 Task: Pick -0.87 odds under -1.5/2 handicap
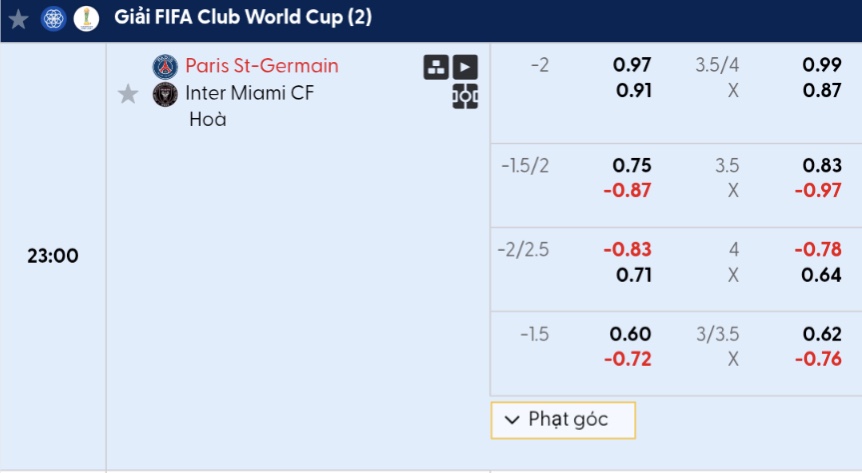627,191
